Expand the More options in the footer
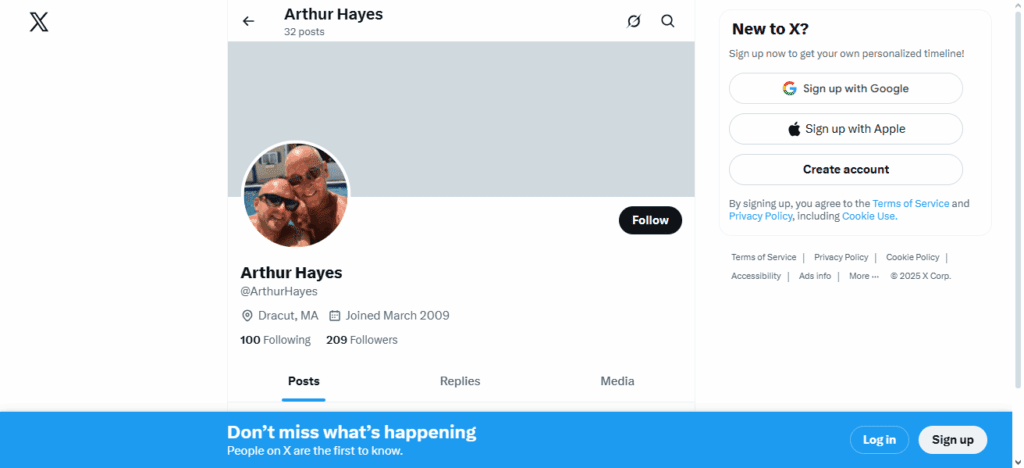 [x=863, y=276]
